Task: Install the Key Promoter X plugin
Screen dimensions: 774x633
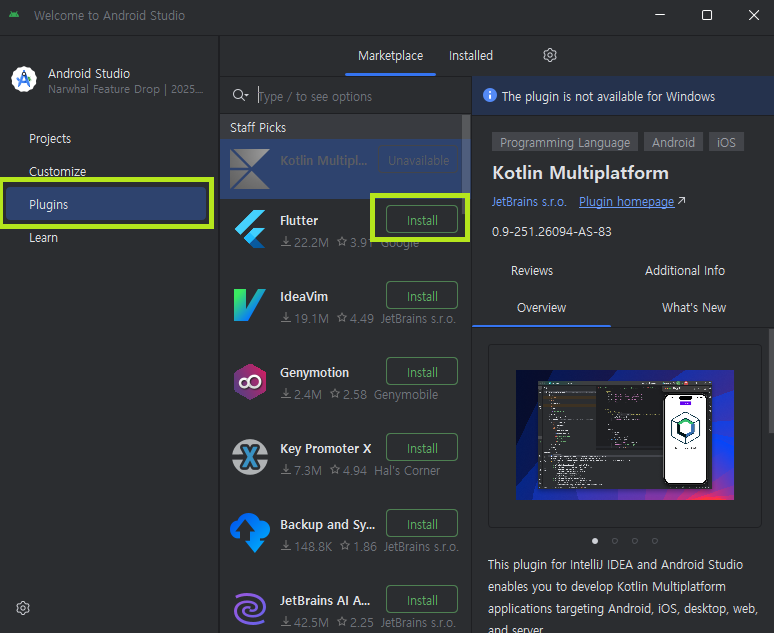Action: pos(422,448)
